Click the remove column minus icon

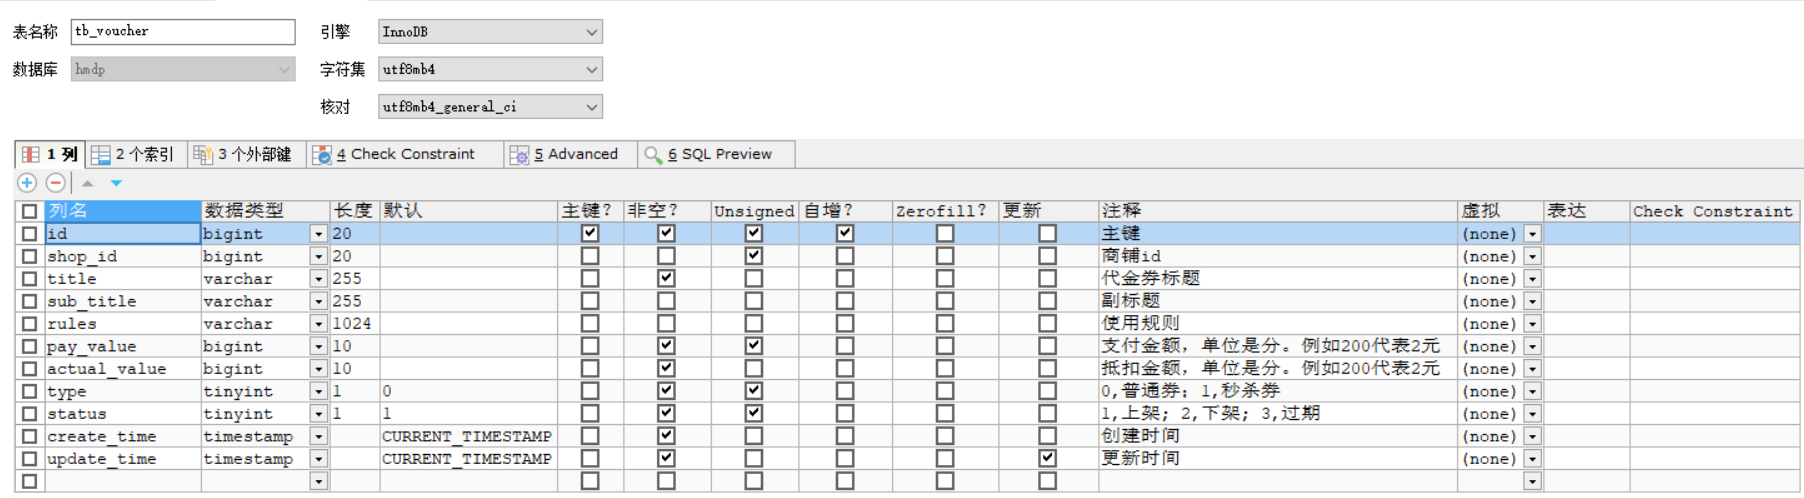coord(56,183)
